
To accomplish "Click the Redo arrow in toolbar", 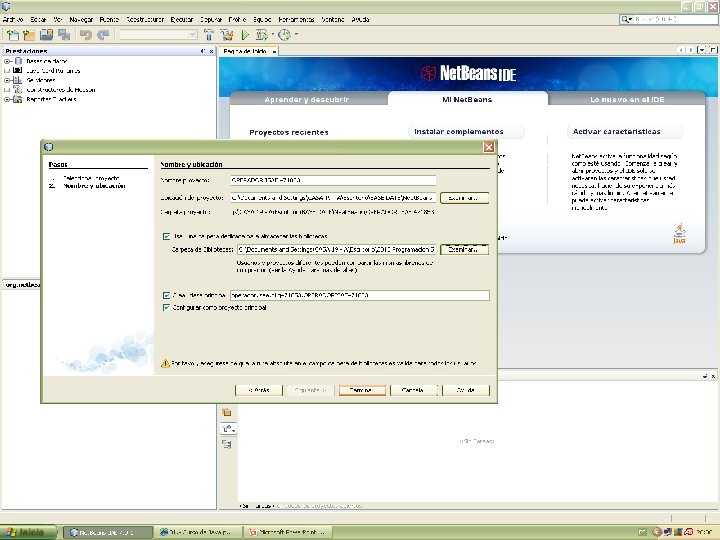I will coord(103,34).
